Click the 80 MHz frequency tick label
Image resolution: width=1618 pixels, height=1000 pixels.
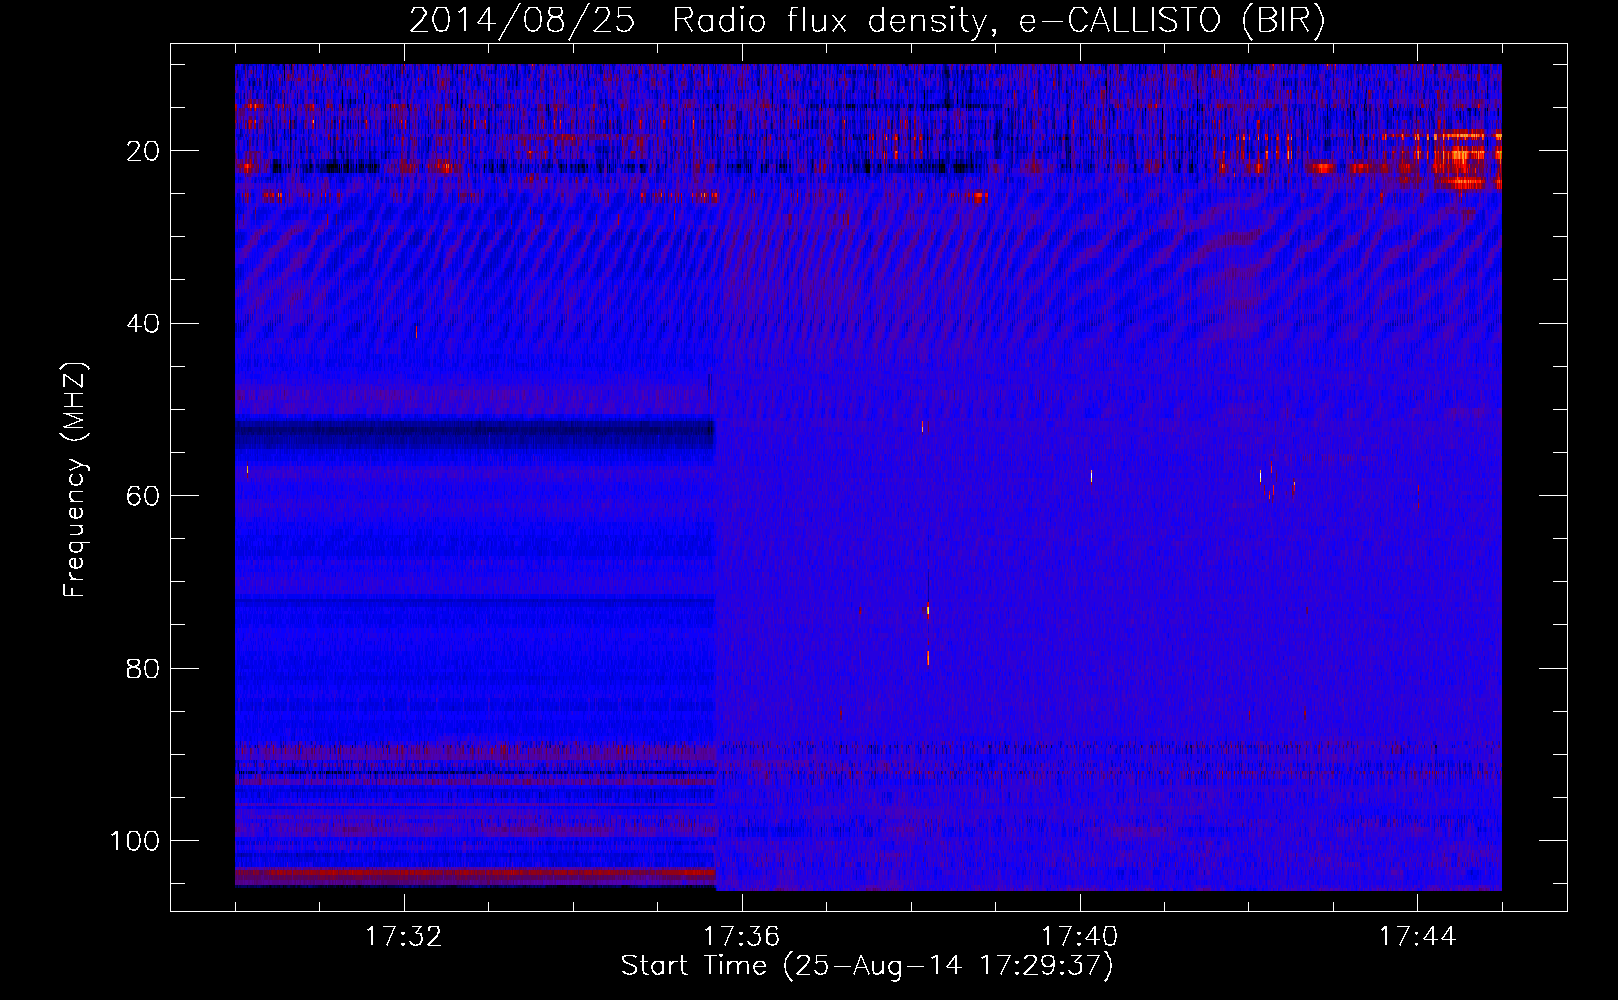tap(143, 668)
